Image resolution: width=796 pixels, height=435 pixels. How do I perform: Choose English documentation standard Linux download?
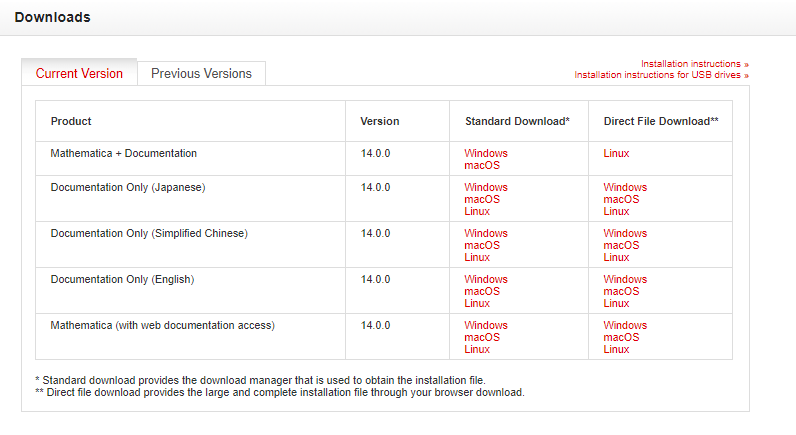pyautogui.click(x=477, y=304)
